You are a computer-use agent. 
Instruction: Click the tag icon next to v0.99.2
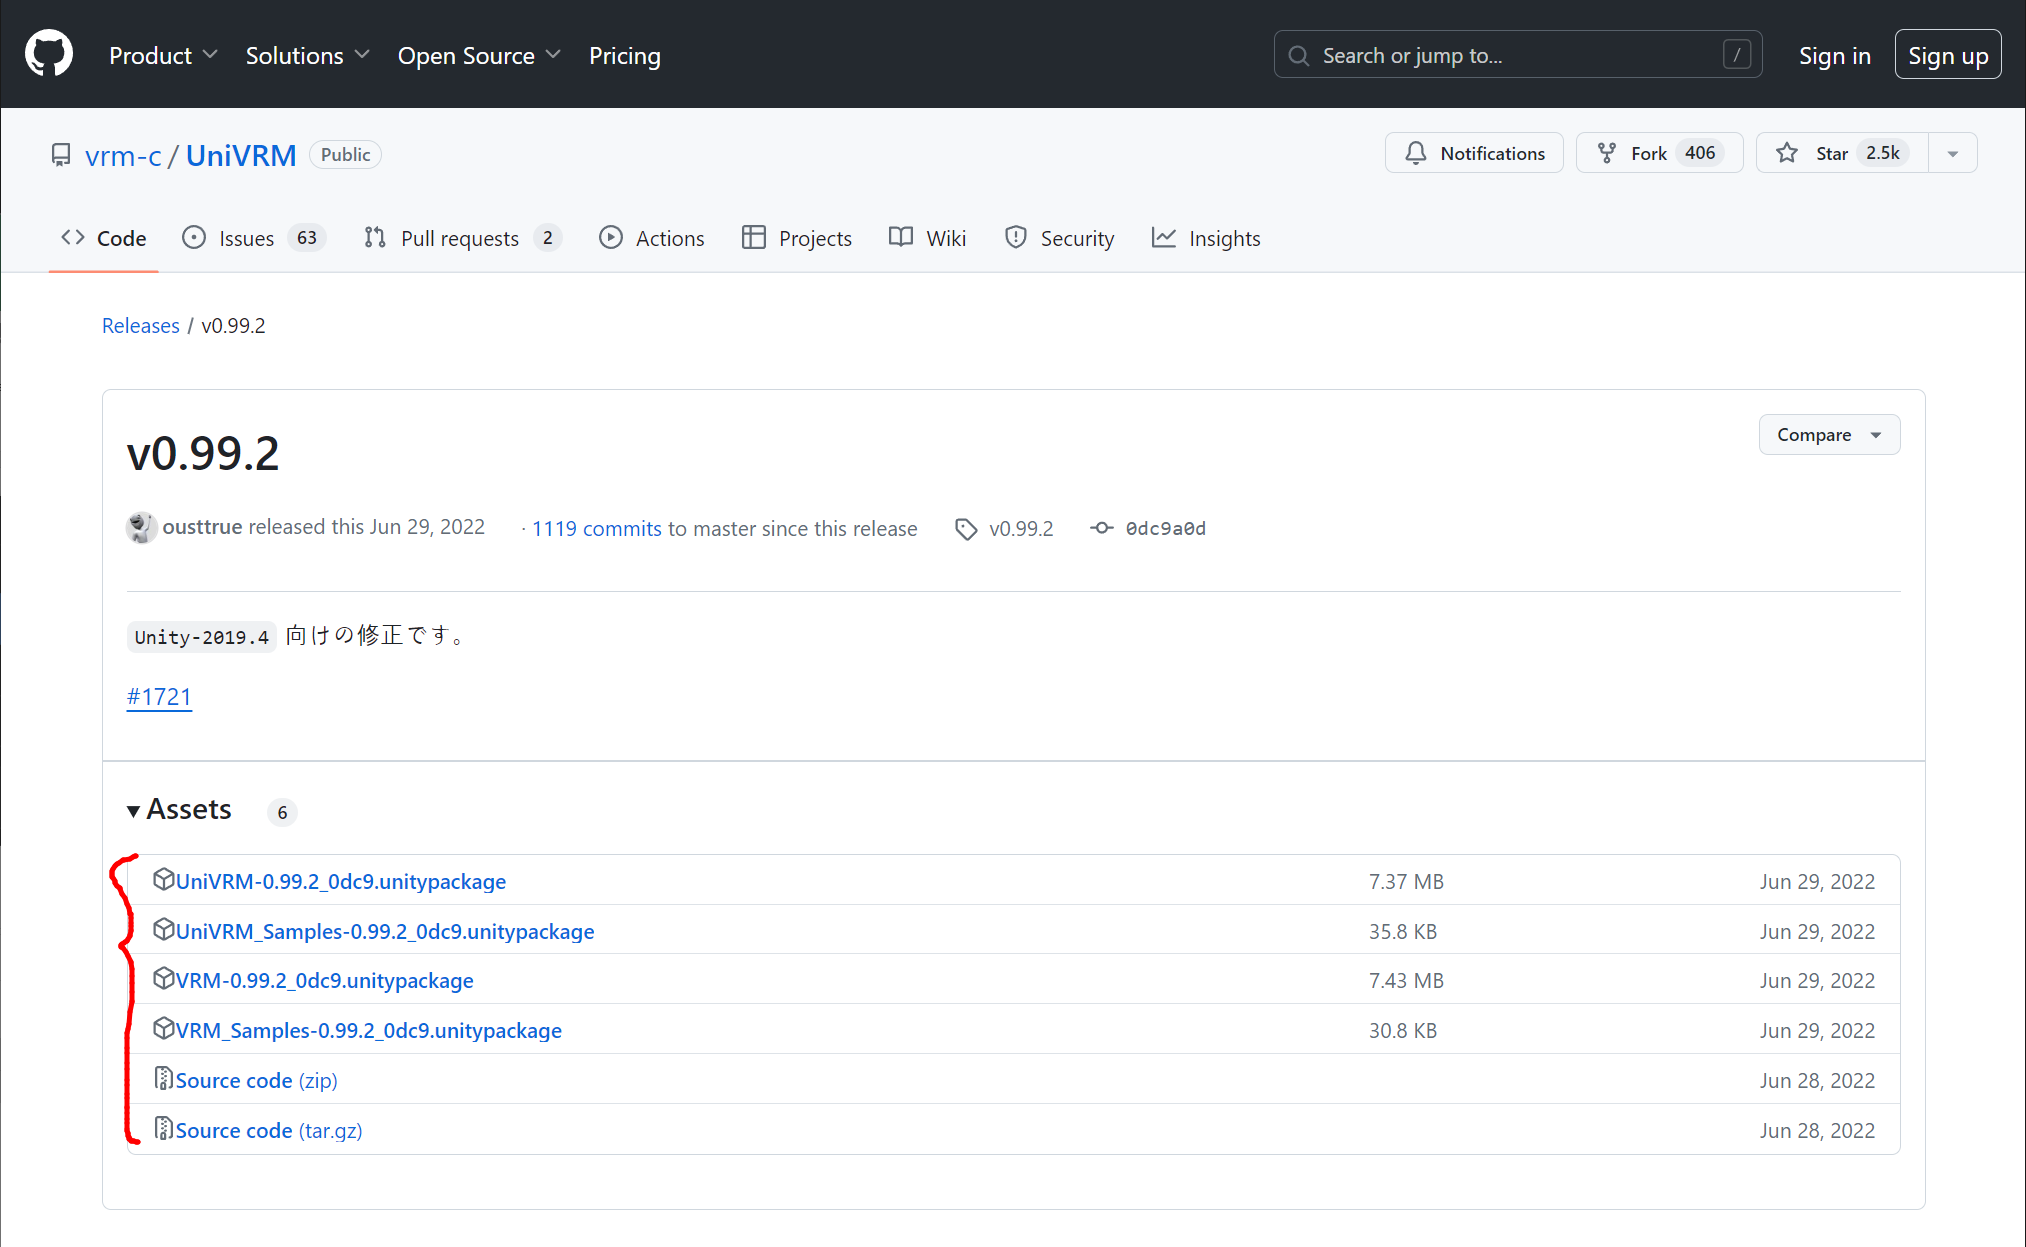coord(965,529)
